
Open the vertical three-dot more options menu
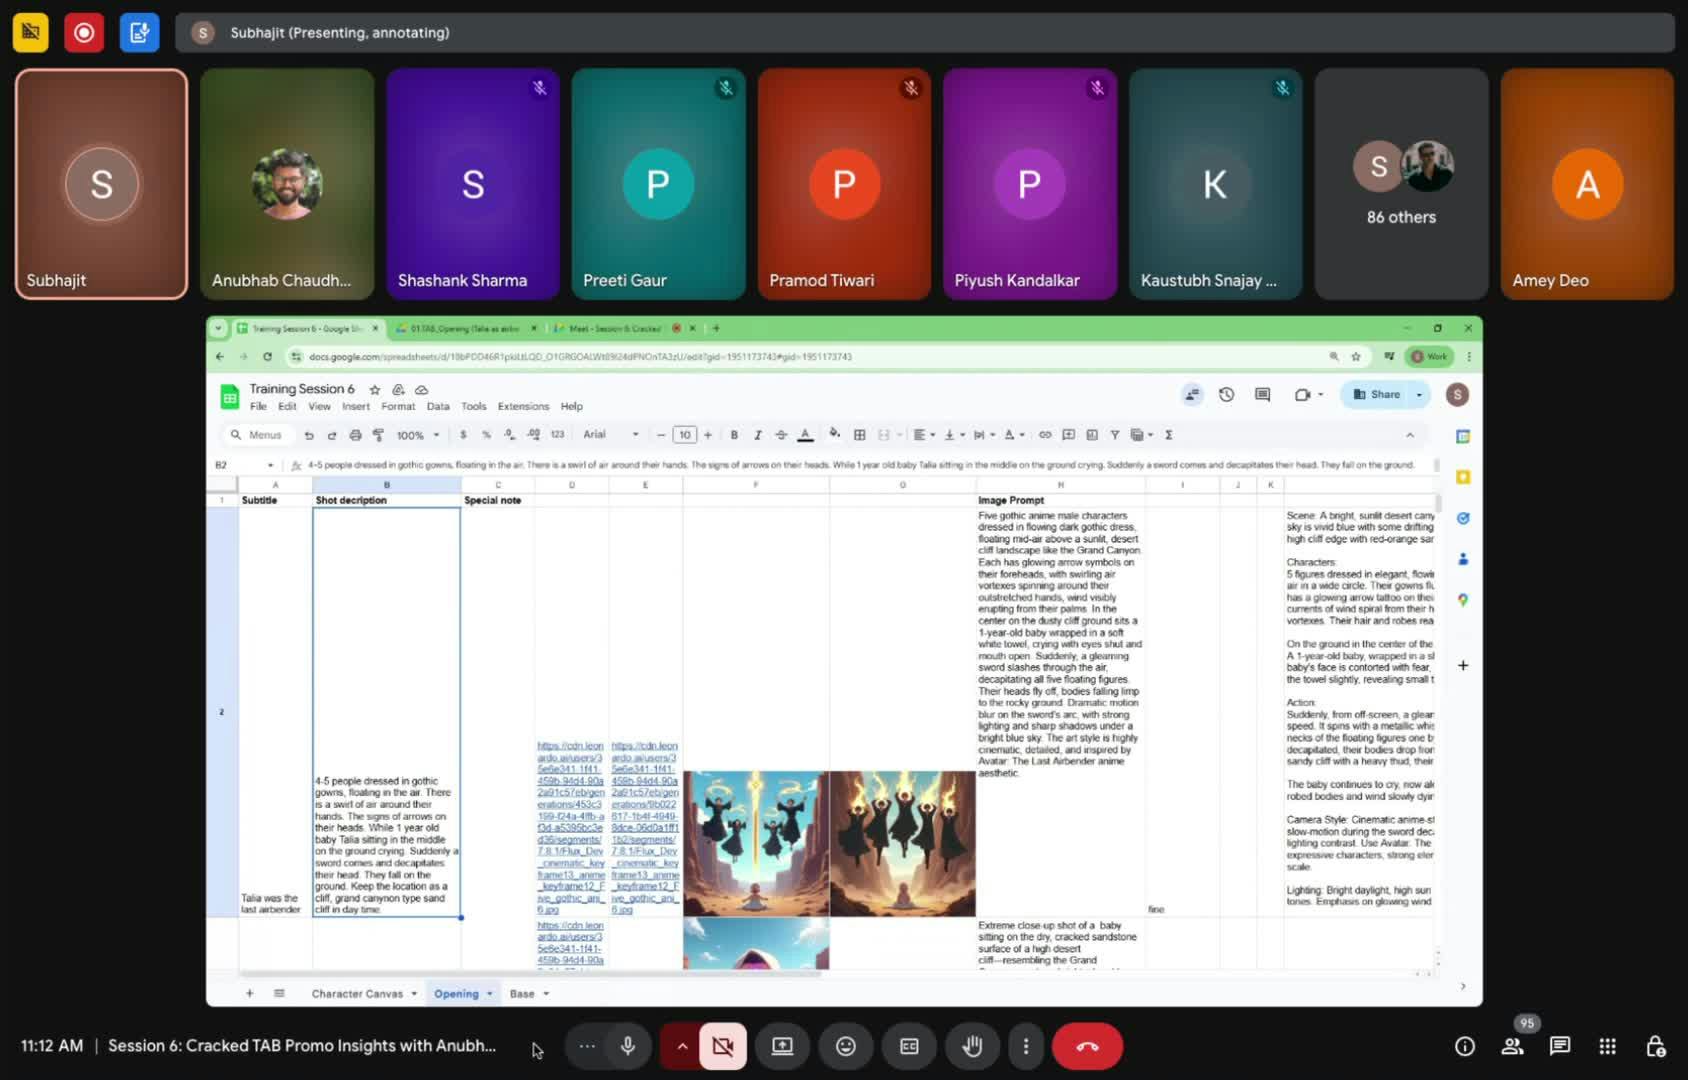[1025, 1046]
